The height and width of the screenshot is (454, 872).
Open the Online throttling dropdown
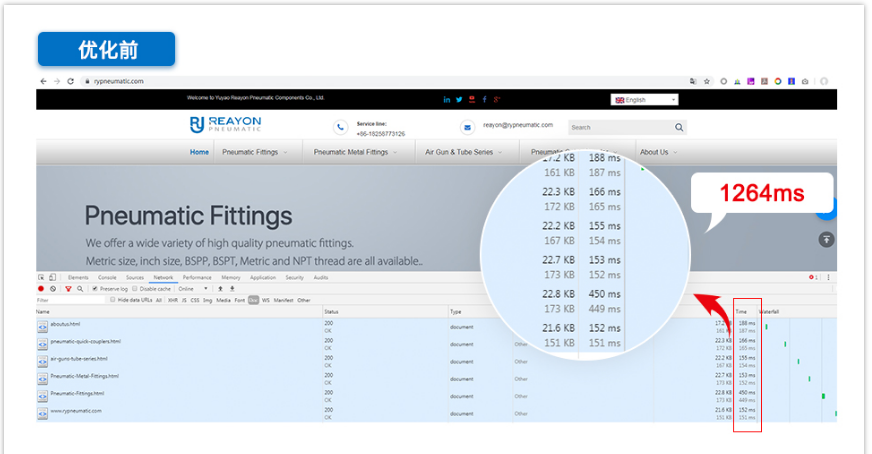(192, 288)
